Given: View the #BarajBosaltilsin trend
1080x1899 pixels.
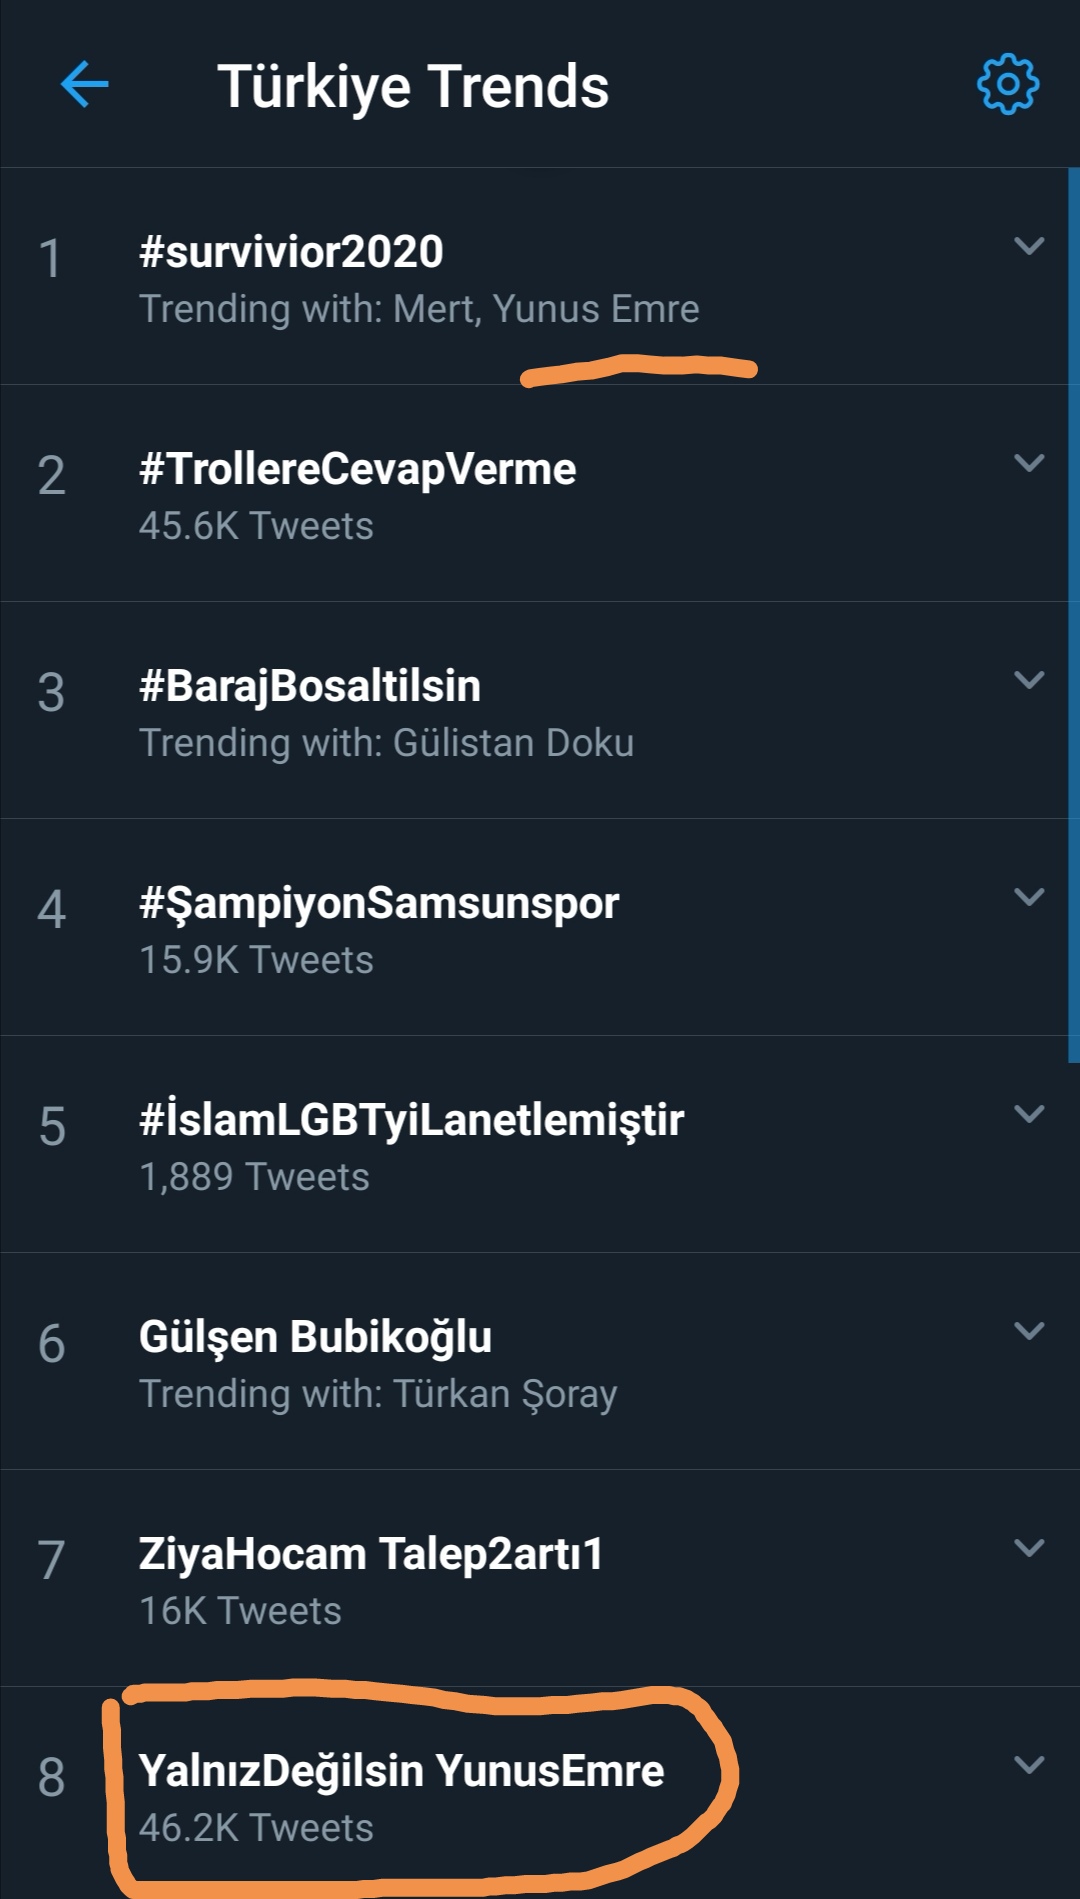Looking at the screenshot, I should [534, 710].
